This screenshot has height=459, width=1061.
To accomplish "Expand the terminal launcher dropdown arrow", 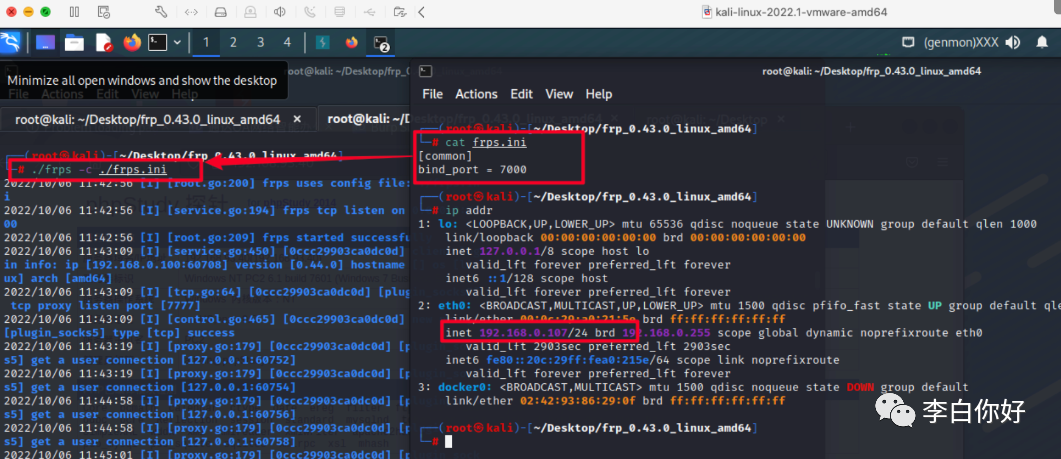I will point(177,43).
